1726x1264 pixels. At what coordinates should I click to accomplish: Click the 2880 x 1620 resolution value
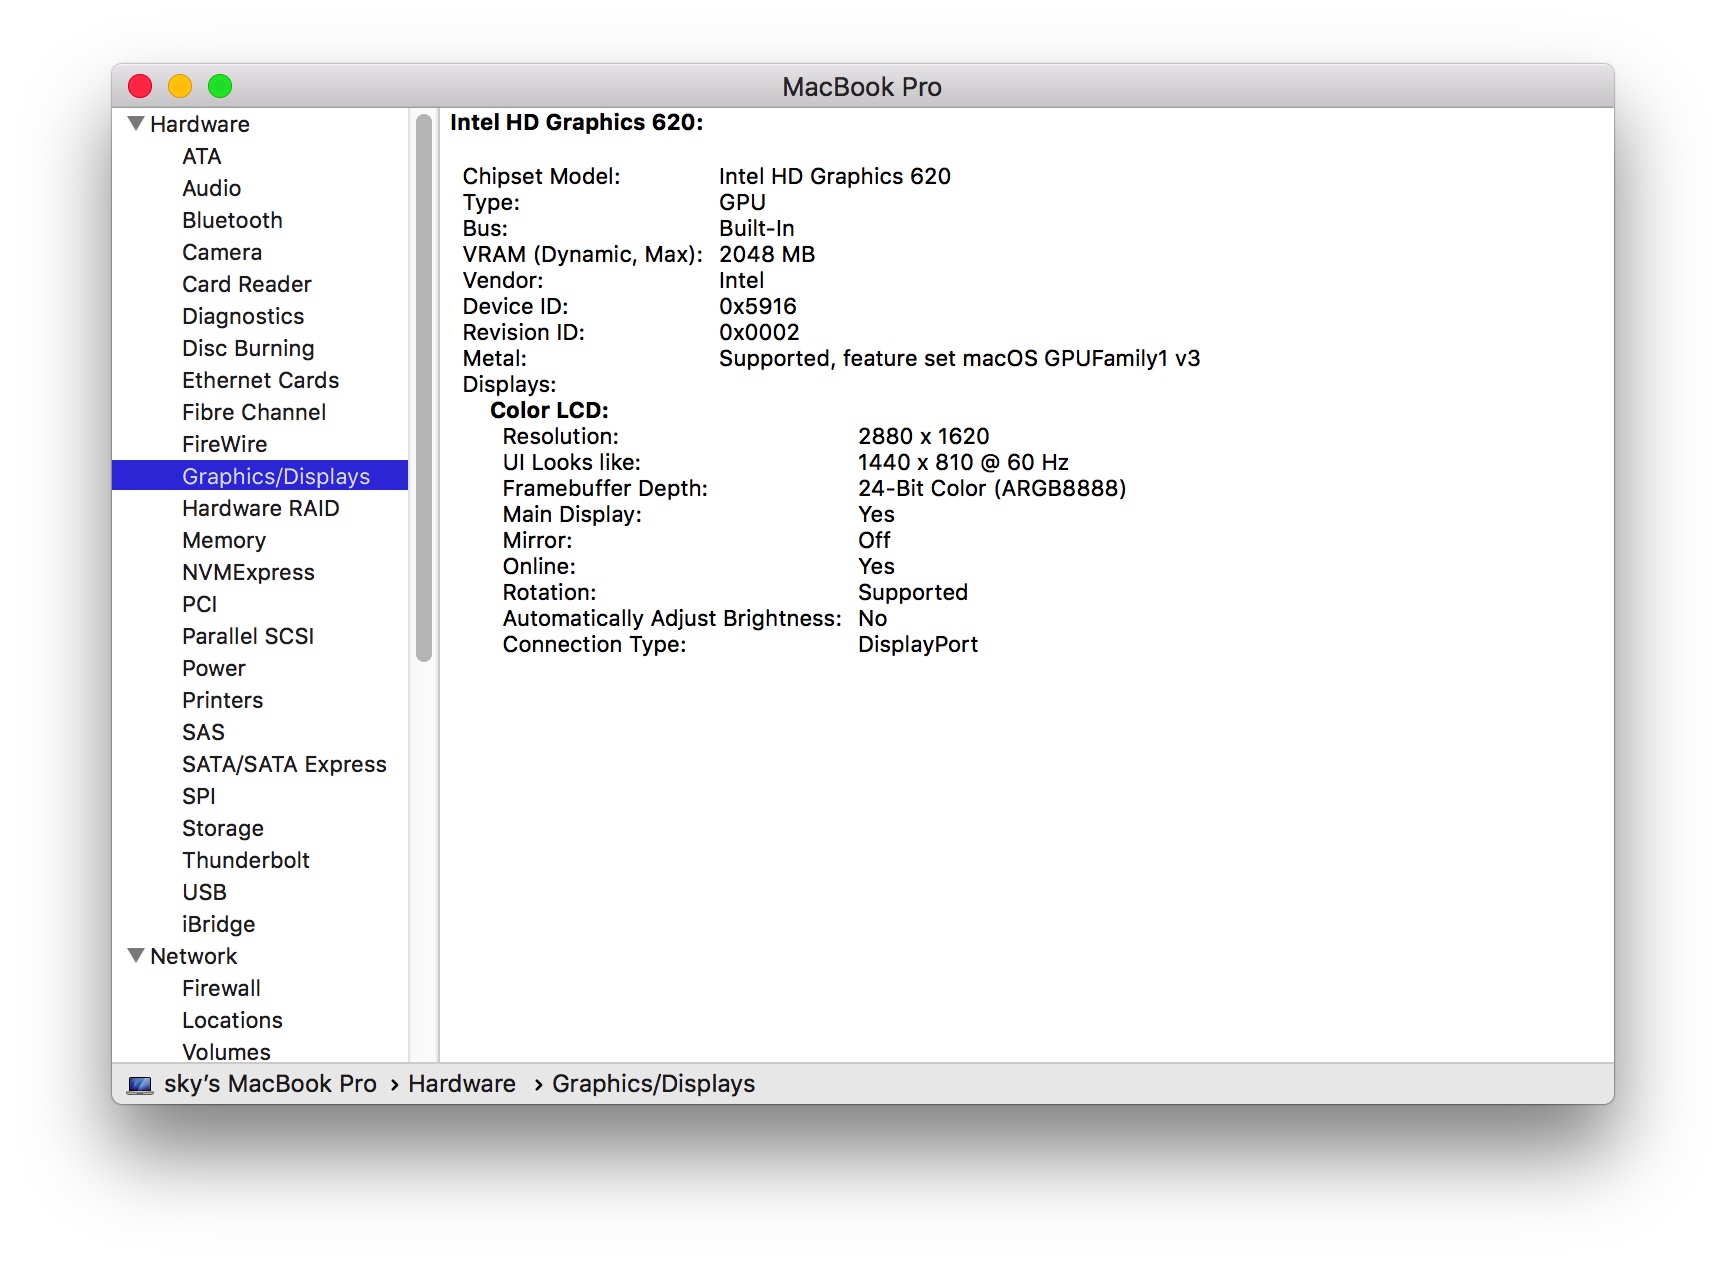click(923, 436)
